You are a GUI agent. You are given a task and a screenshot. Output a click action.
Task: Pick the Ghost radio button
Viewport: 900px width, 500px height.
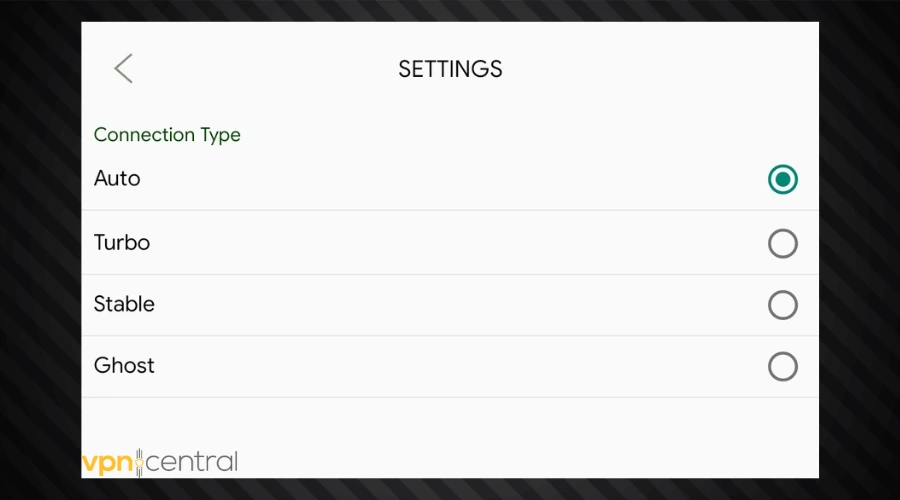[783, 366]
